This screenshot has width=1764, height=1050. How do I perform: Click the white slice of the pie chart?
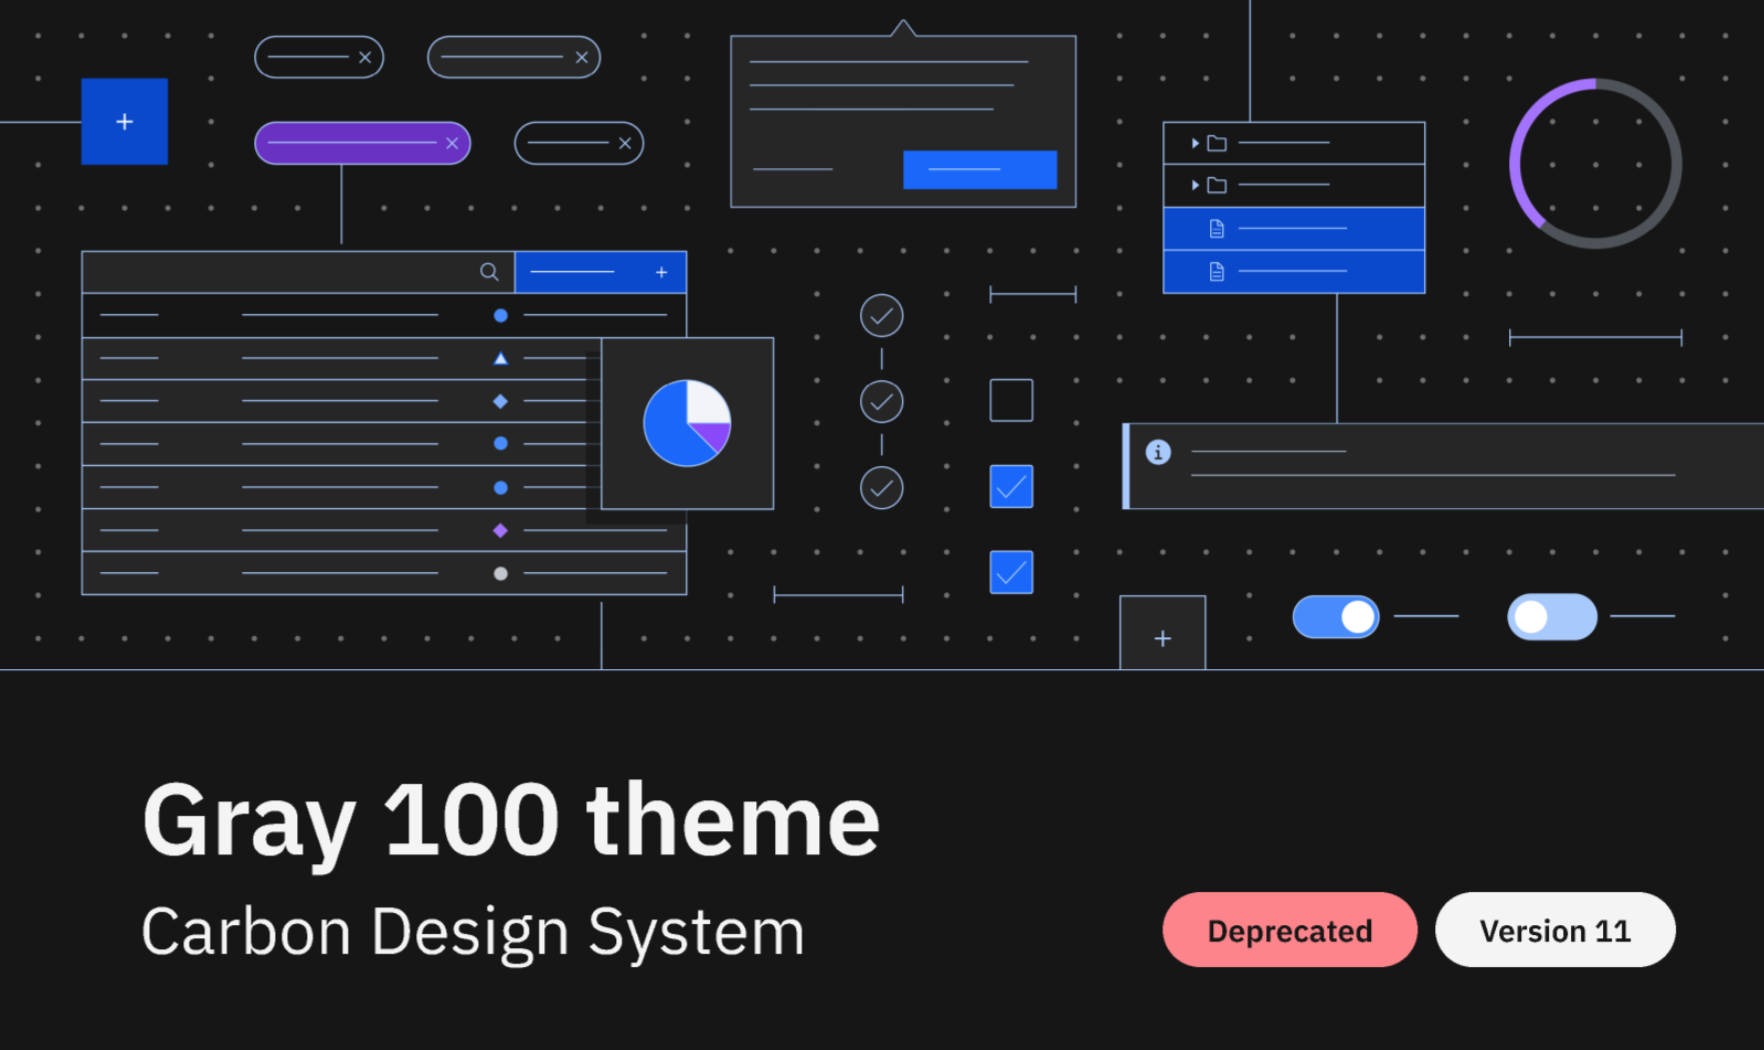point(707,402)
